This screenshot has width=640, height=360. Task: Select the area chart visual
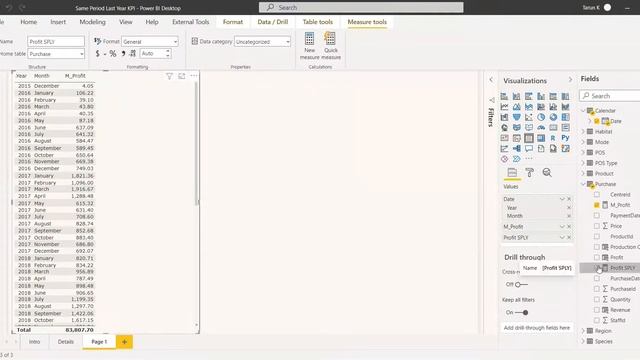click(517, 107)
